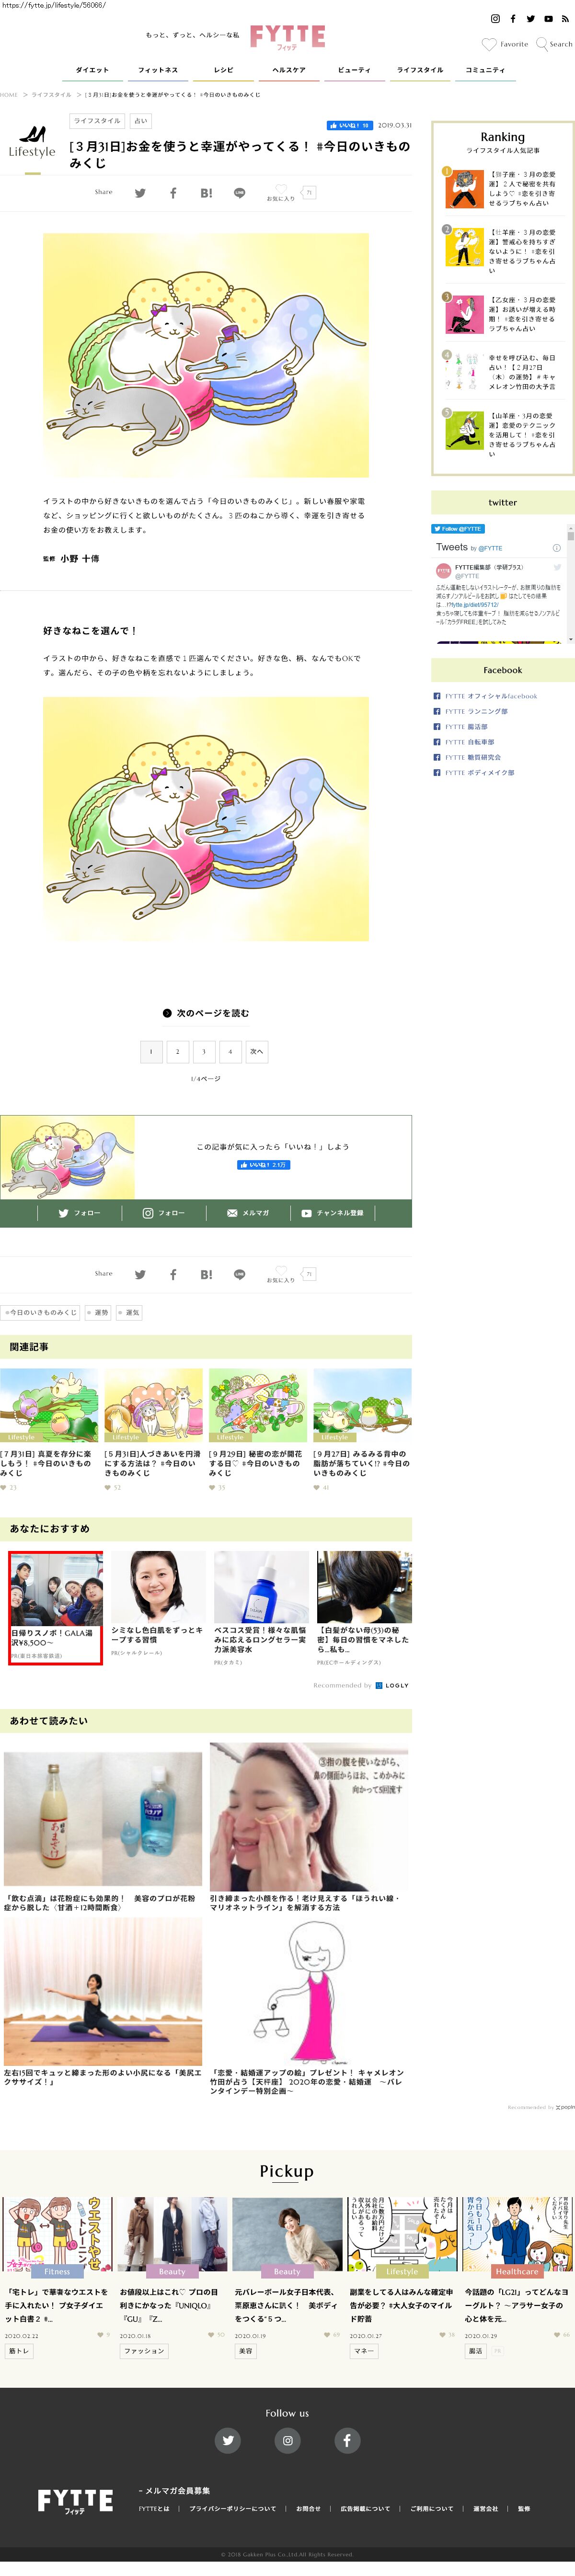Open フィットネス navigation tab
This screenshot has height=2576, width=575.
tap(158, 70)
